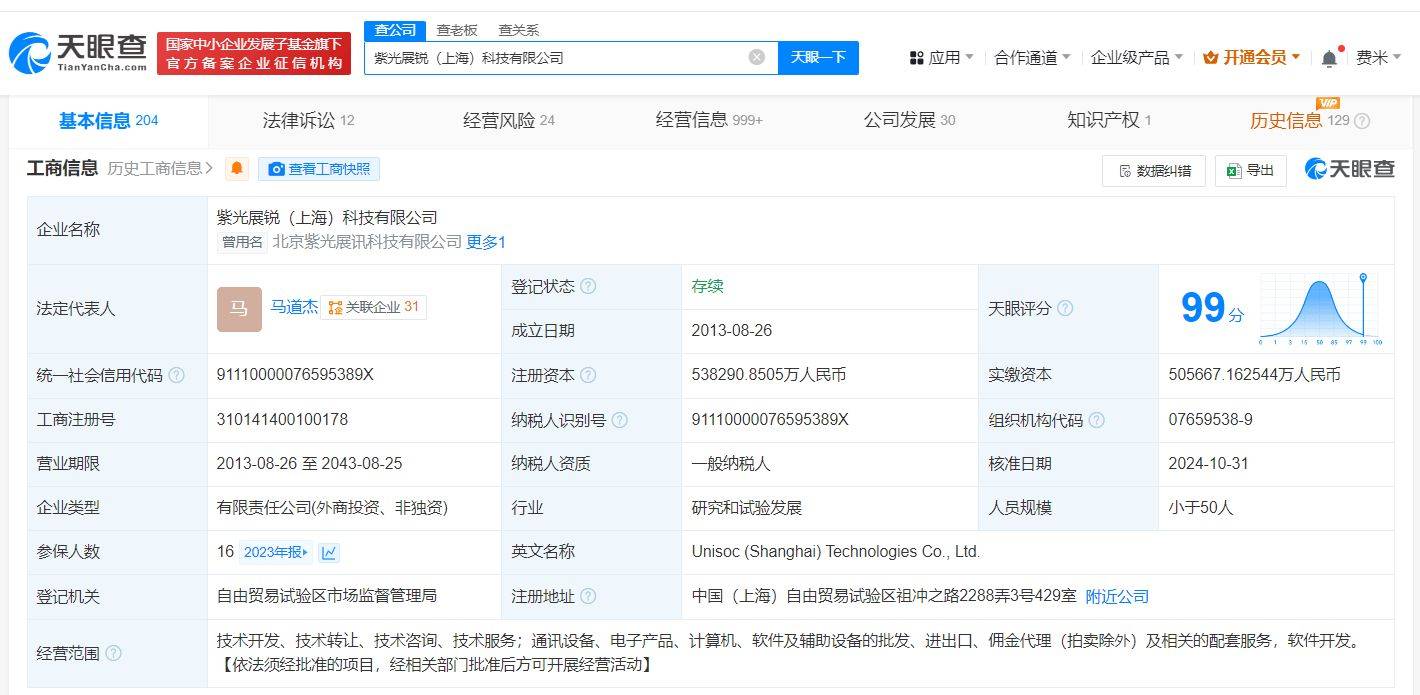Open the 应用 dropdown menu
Screen dimensions: 1420x695
tap(940, 57)
